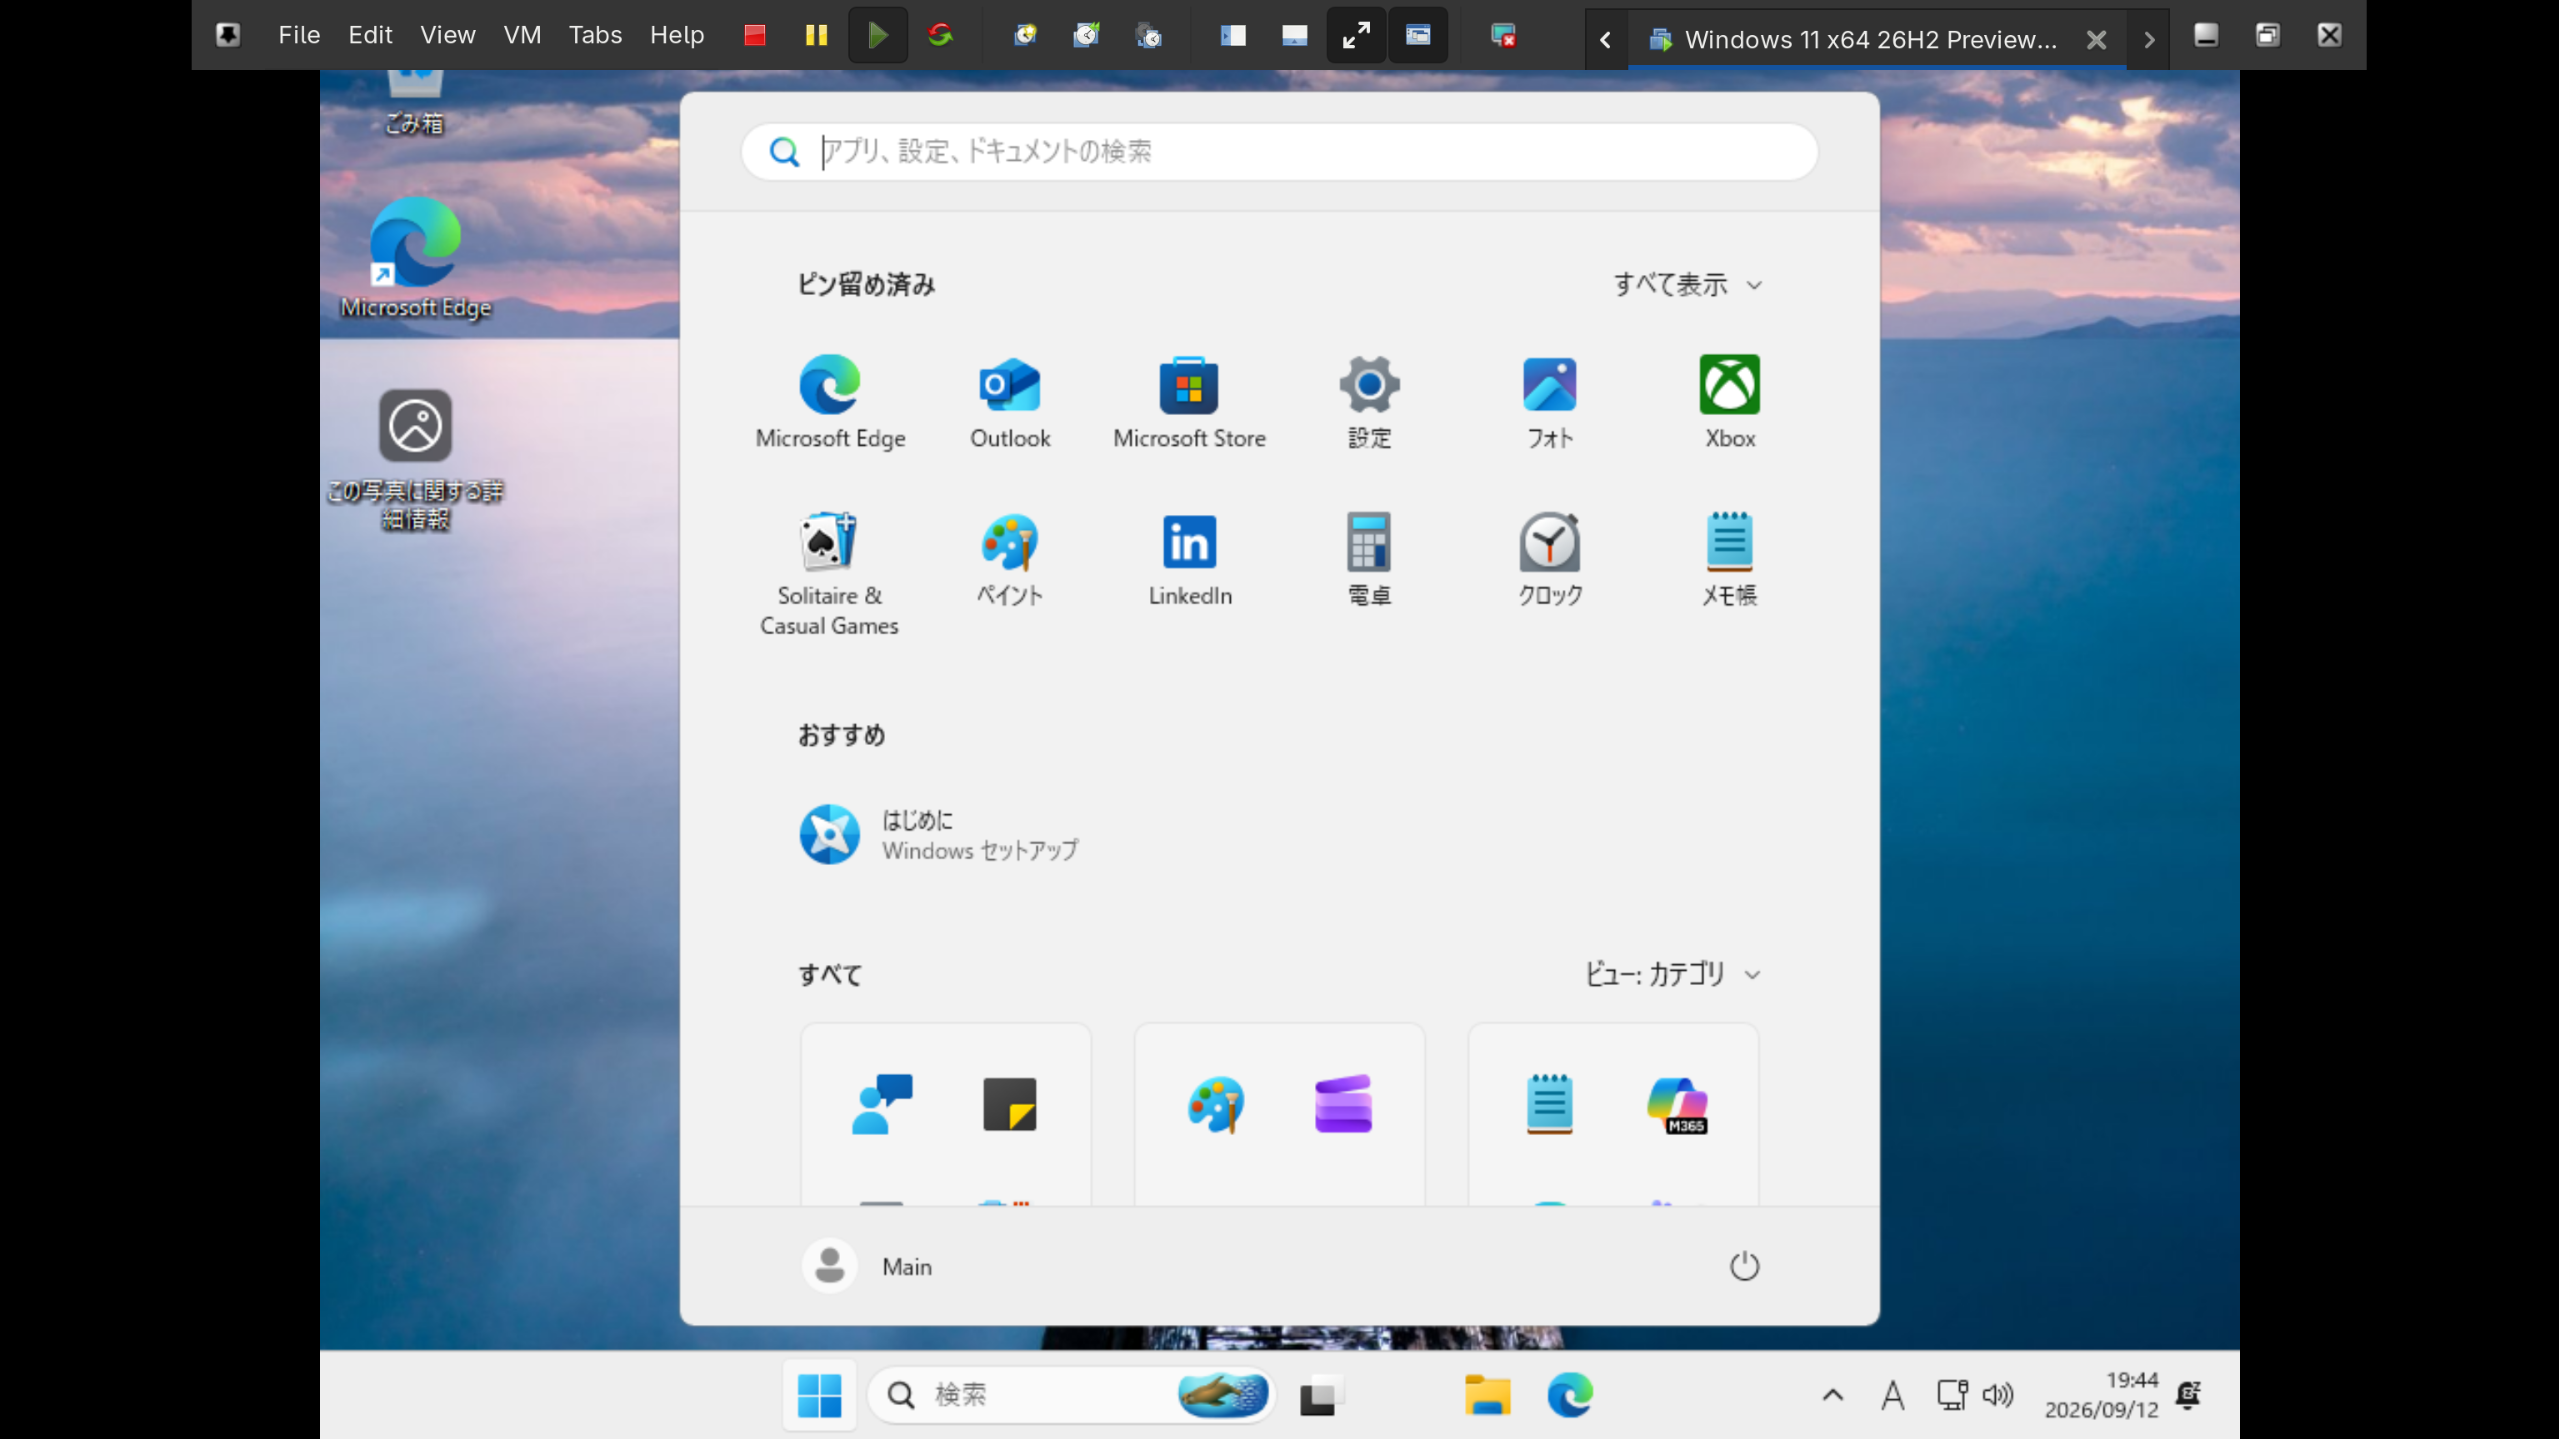Open File Explorer from the taskbar
2559x1439 pixels.
click(x=1487, y=1395)
